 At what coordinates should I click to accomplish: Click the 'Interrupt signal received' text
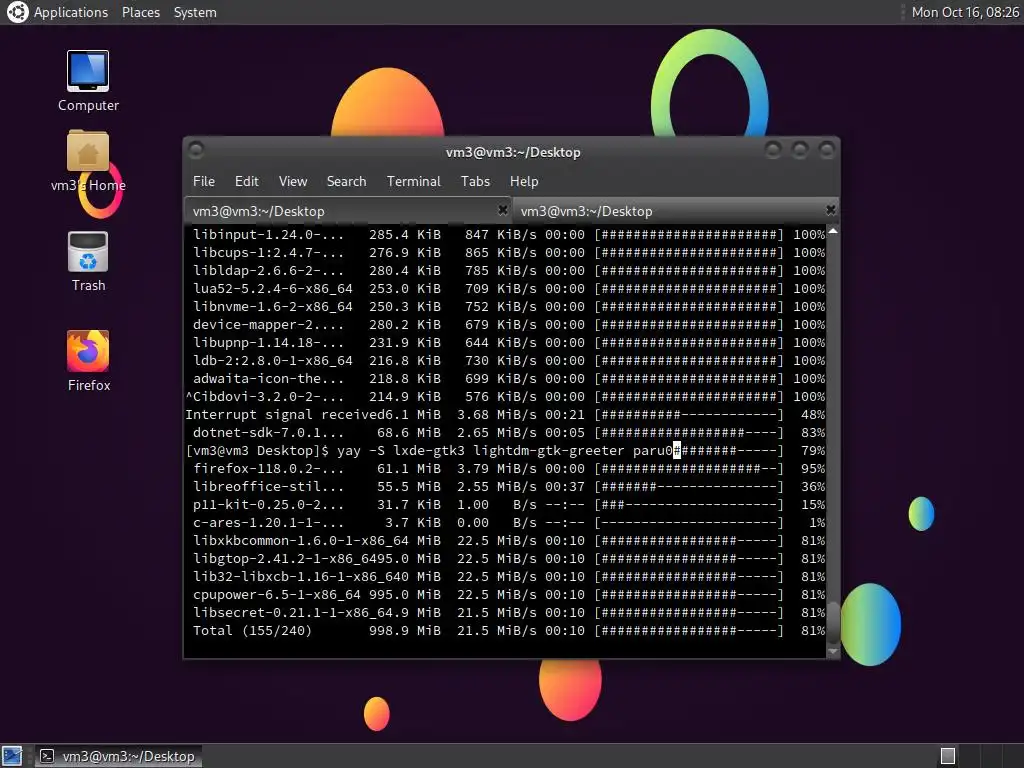tap(285, 415)
